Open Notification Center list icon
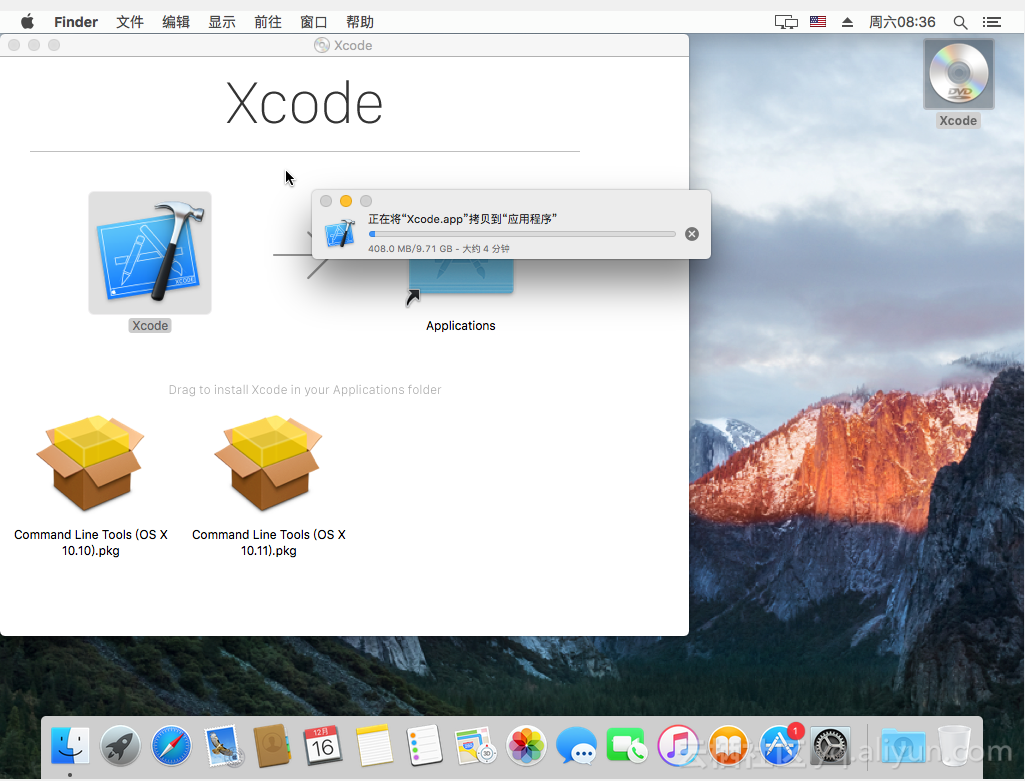This screenshot has height=781, width=1025. pos(992,22)
